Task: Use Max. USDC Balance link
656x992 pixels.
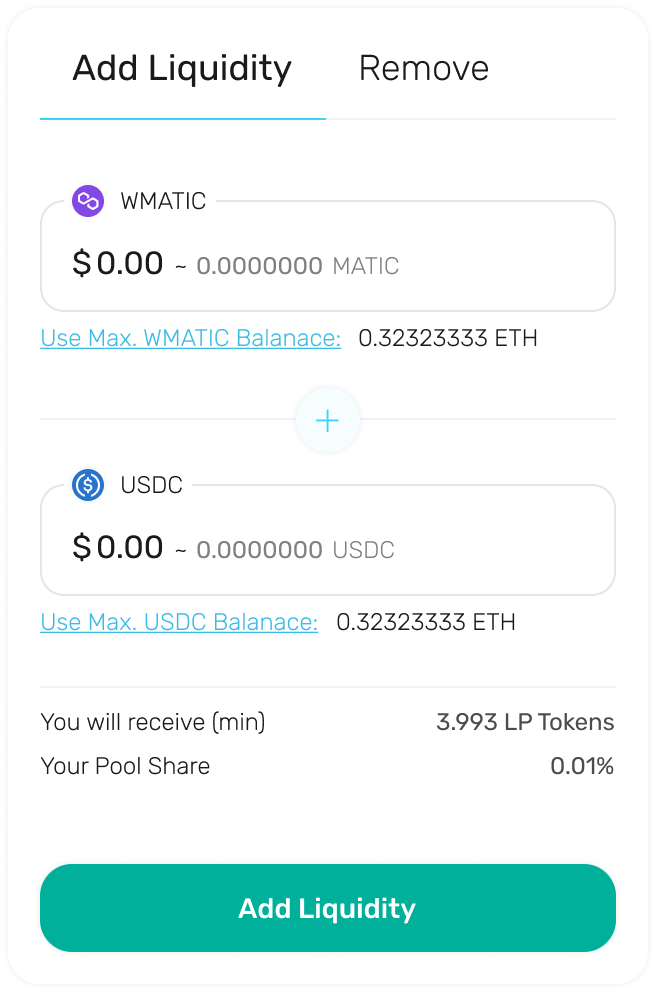Action: point(179,622)
